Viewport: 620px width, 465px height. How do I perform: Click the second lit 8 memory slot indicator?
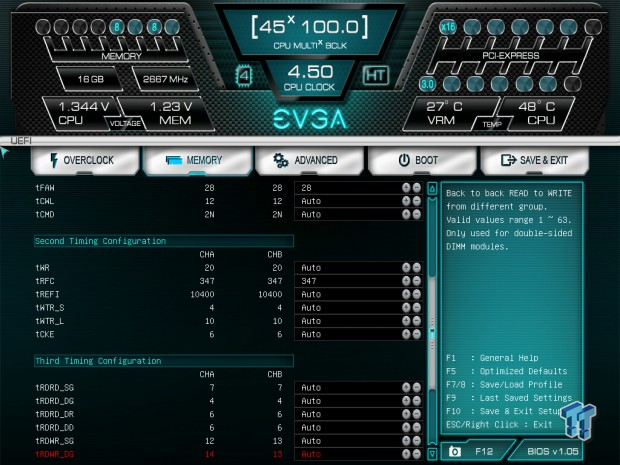(x=154, y=27)
